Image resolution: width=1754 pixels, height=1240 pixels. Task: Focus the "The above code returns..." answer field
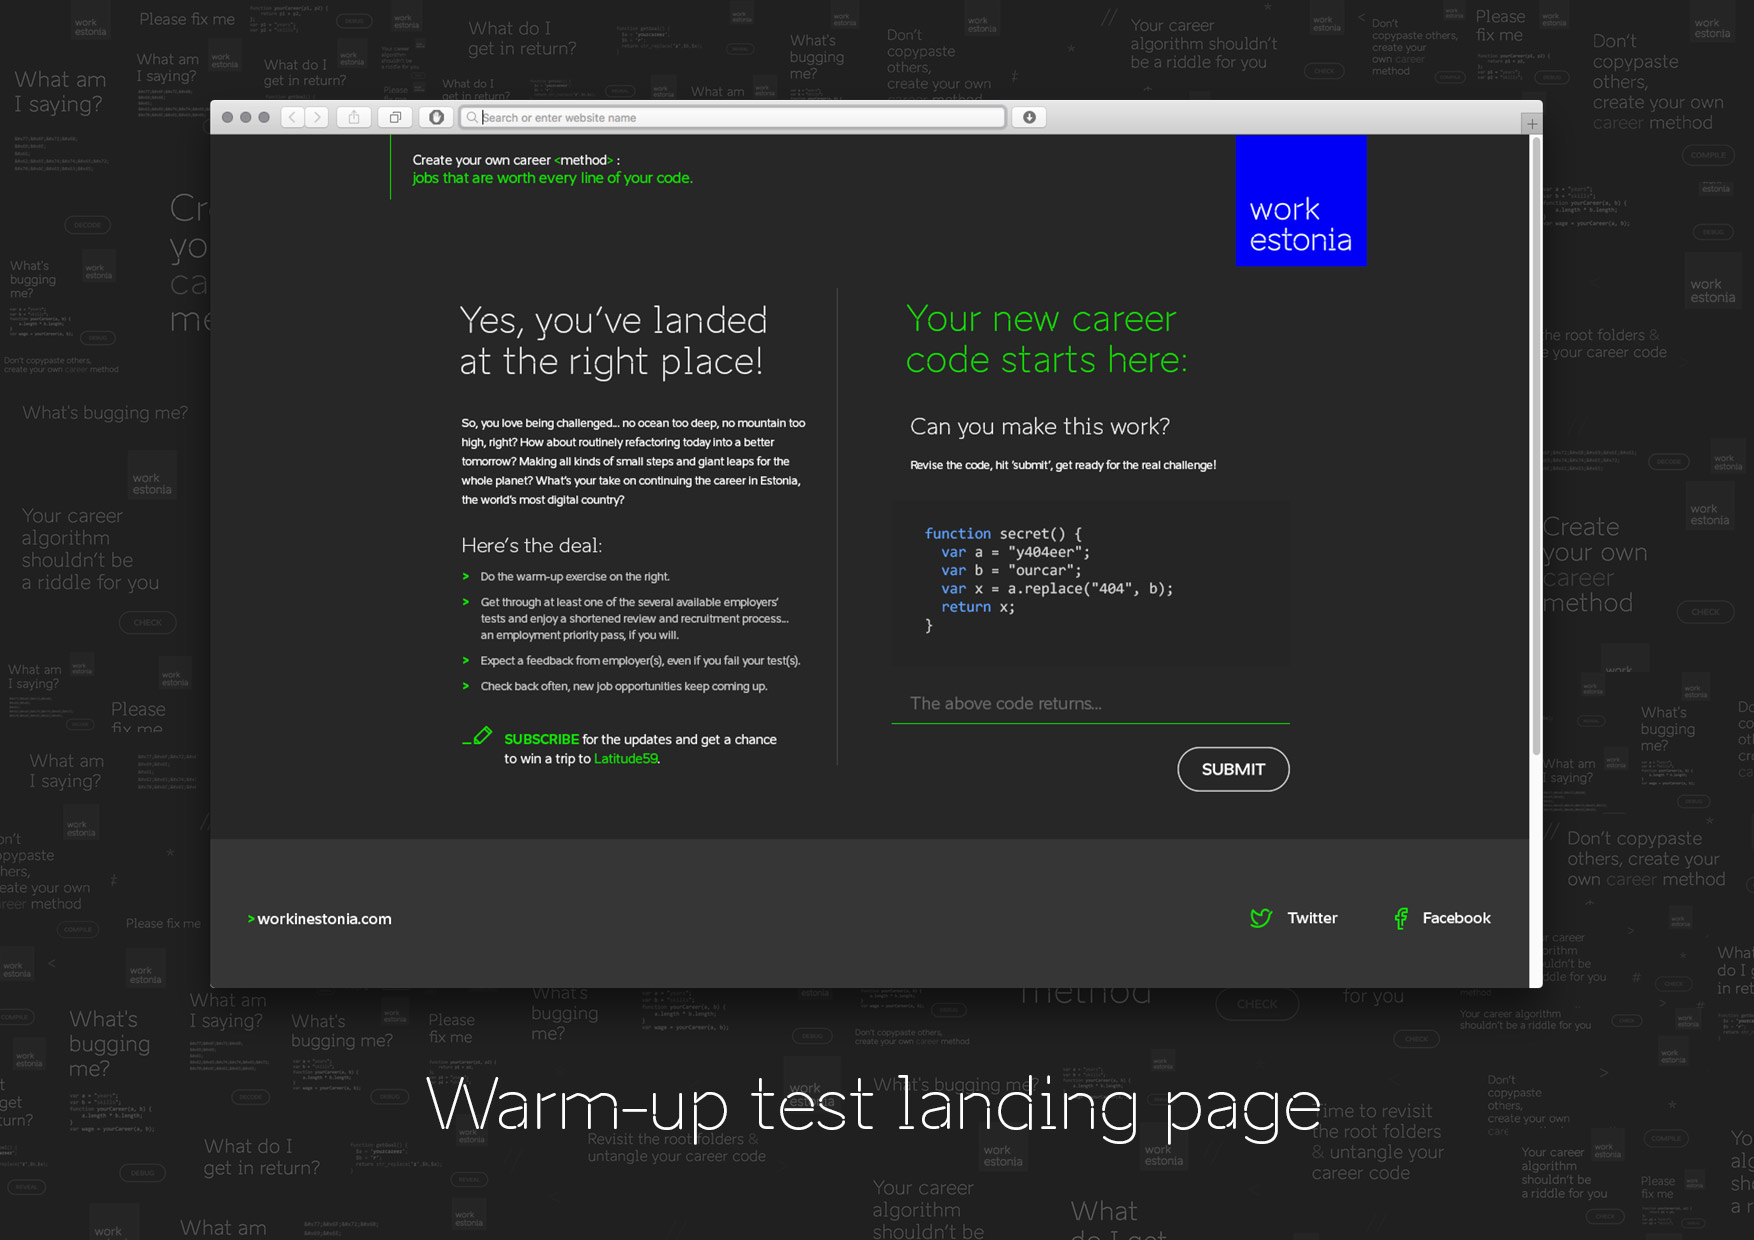pos(1090,704)
